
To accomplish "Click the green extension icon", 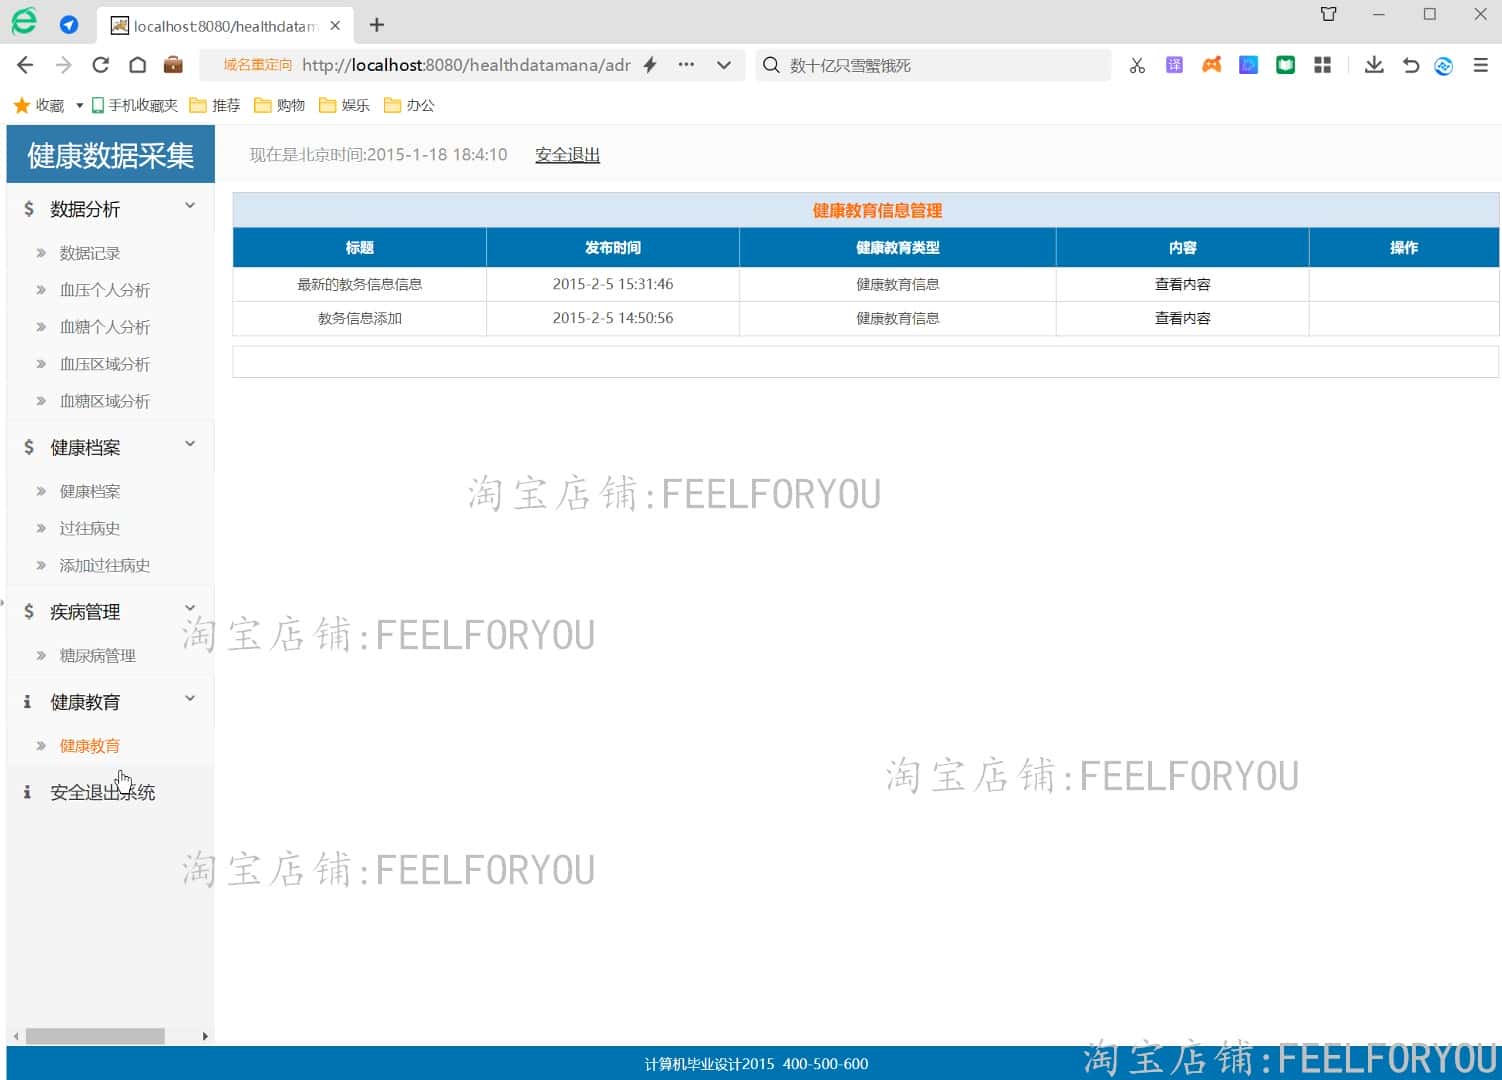I will pos(1285,65).
